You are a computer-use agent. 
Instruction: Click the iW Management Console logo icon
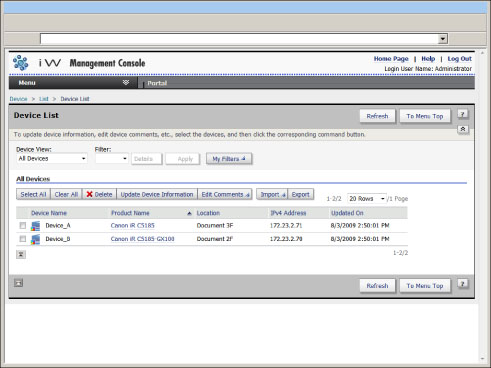[21, 63]
